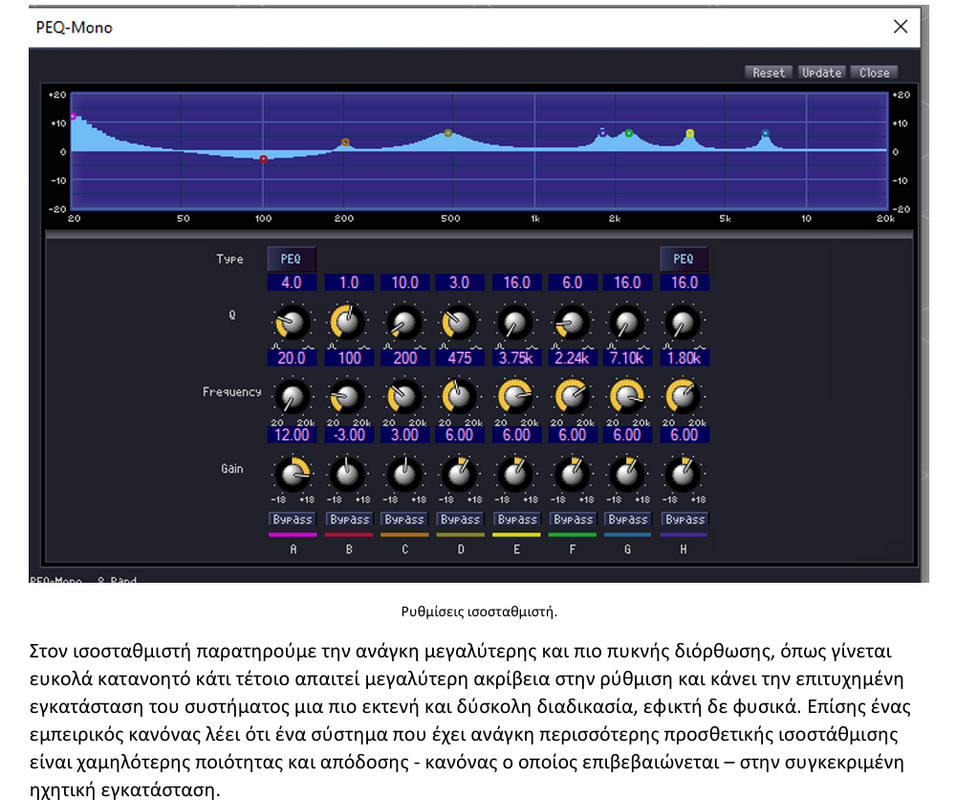Image resolution: width=956 pixels, height=800 pixels.
Task: Click the band G frequency field showing 7.10k
Action: [628, 357]
